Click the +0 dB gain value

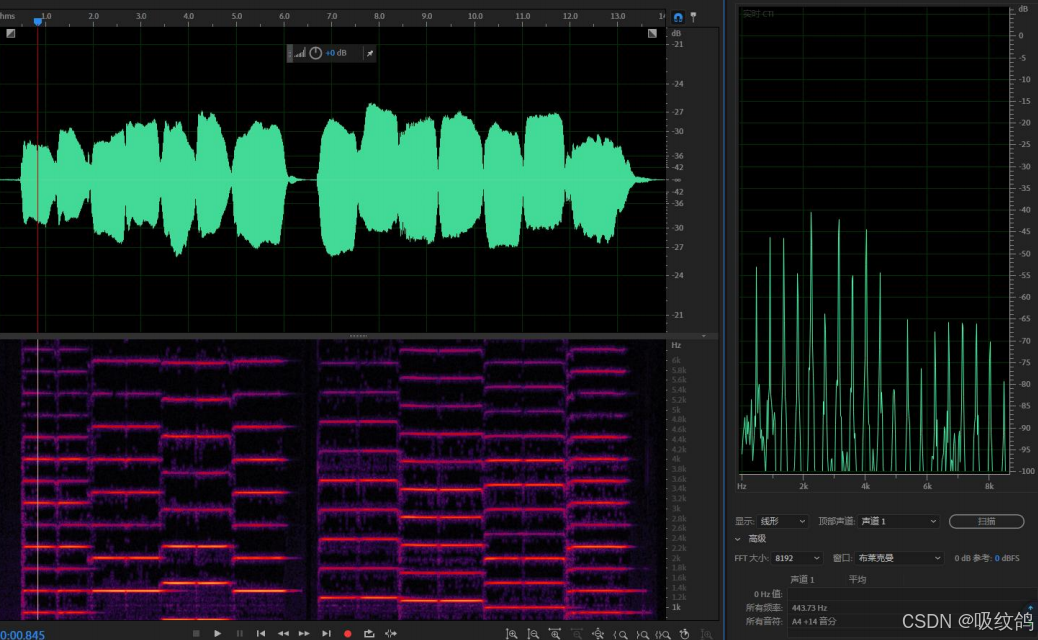[336, 53]
